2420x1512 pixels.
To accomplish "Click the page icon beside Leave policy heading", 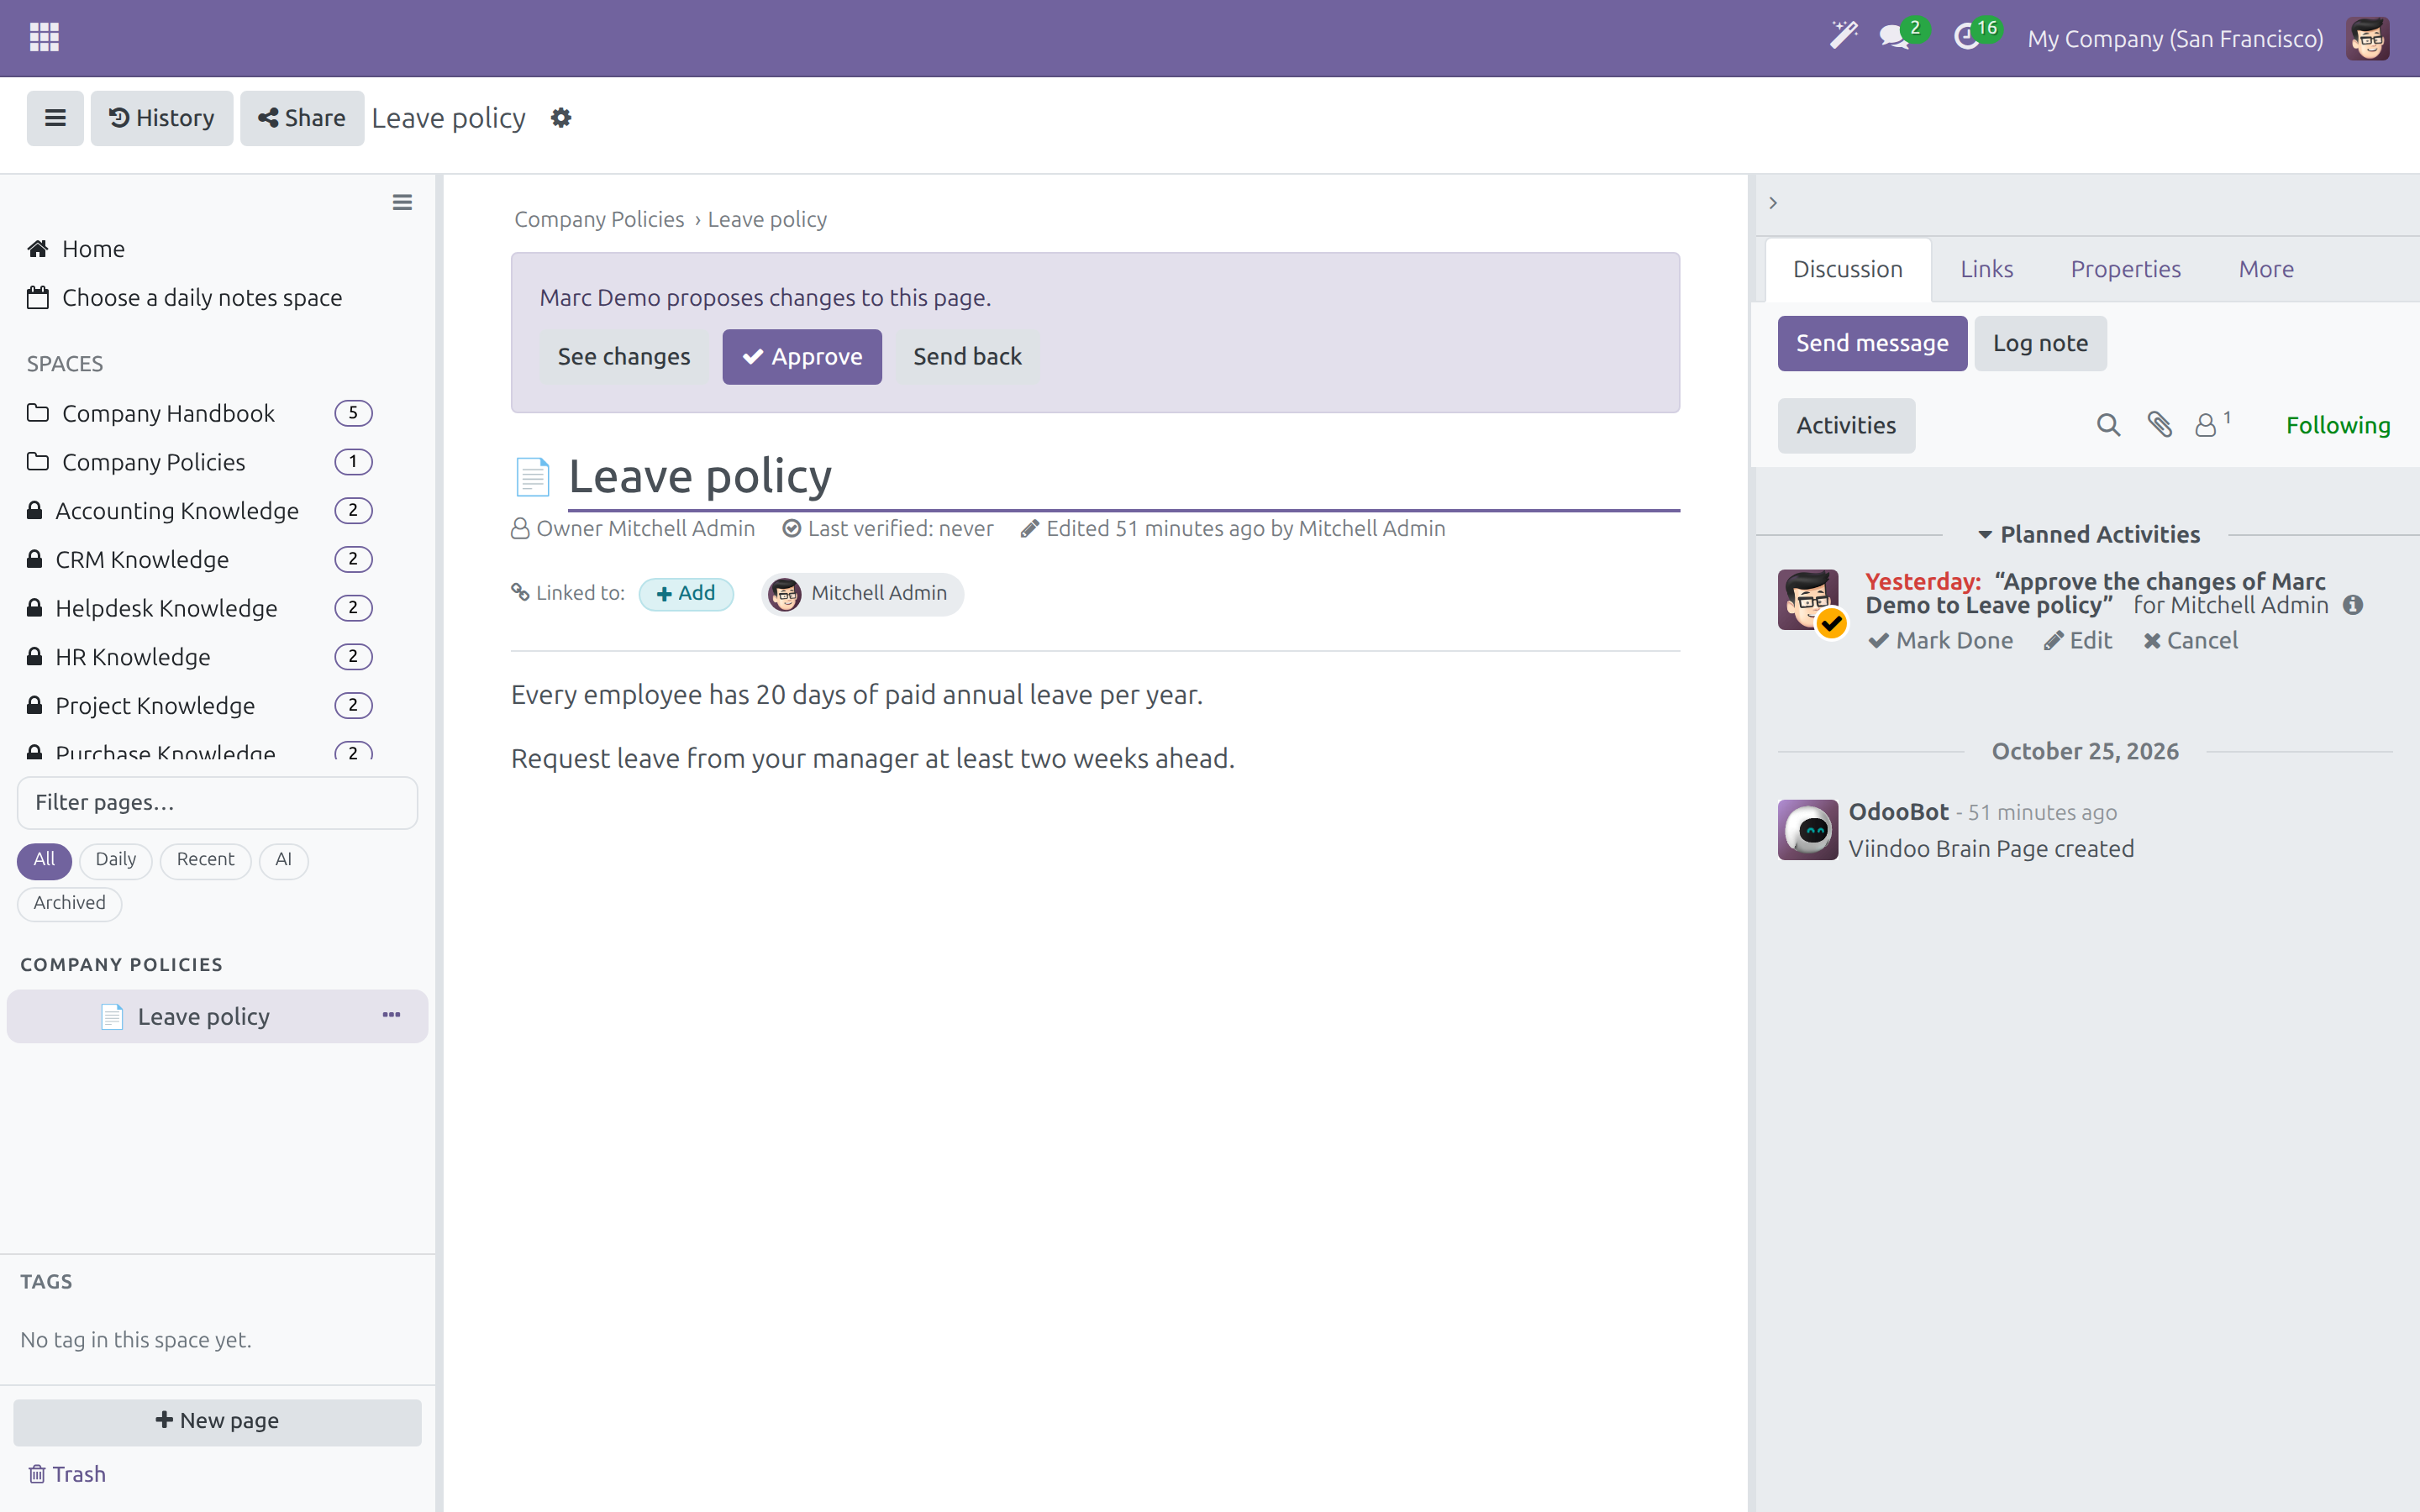I will tap(533, 476).
